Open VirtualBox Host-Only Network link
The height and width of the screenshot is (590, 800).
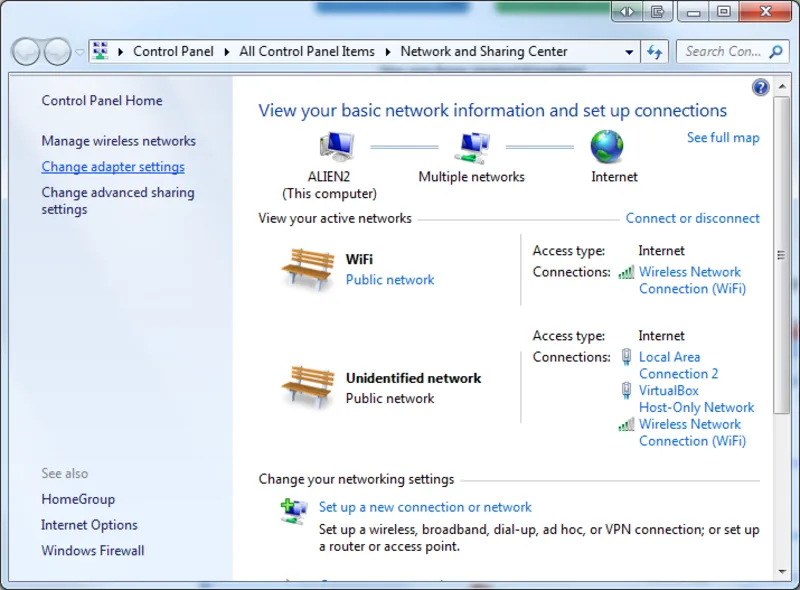[x=696, y=399]
